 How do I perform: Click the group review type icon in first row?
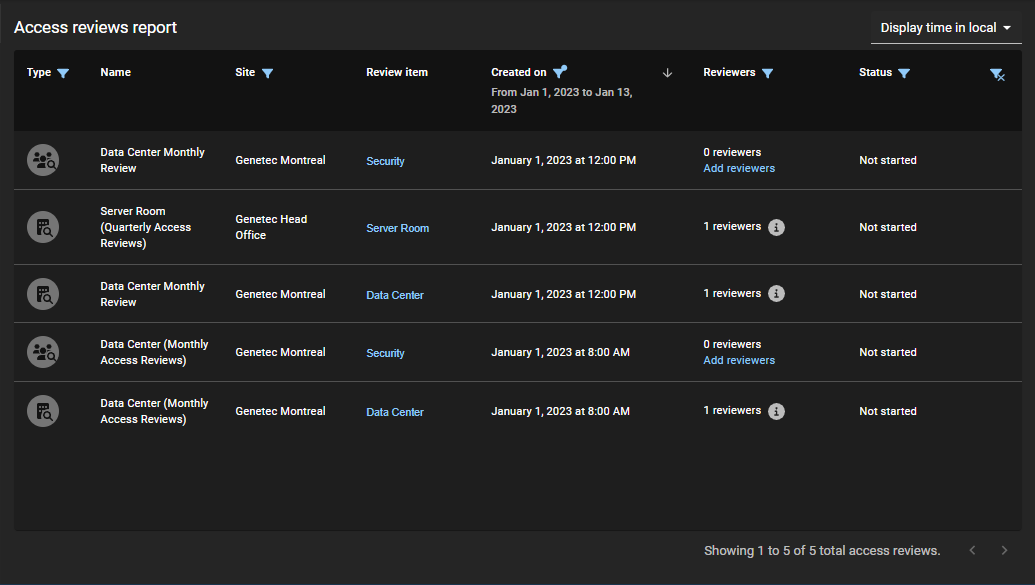pos(43,160)
